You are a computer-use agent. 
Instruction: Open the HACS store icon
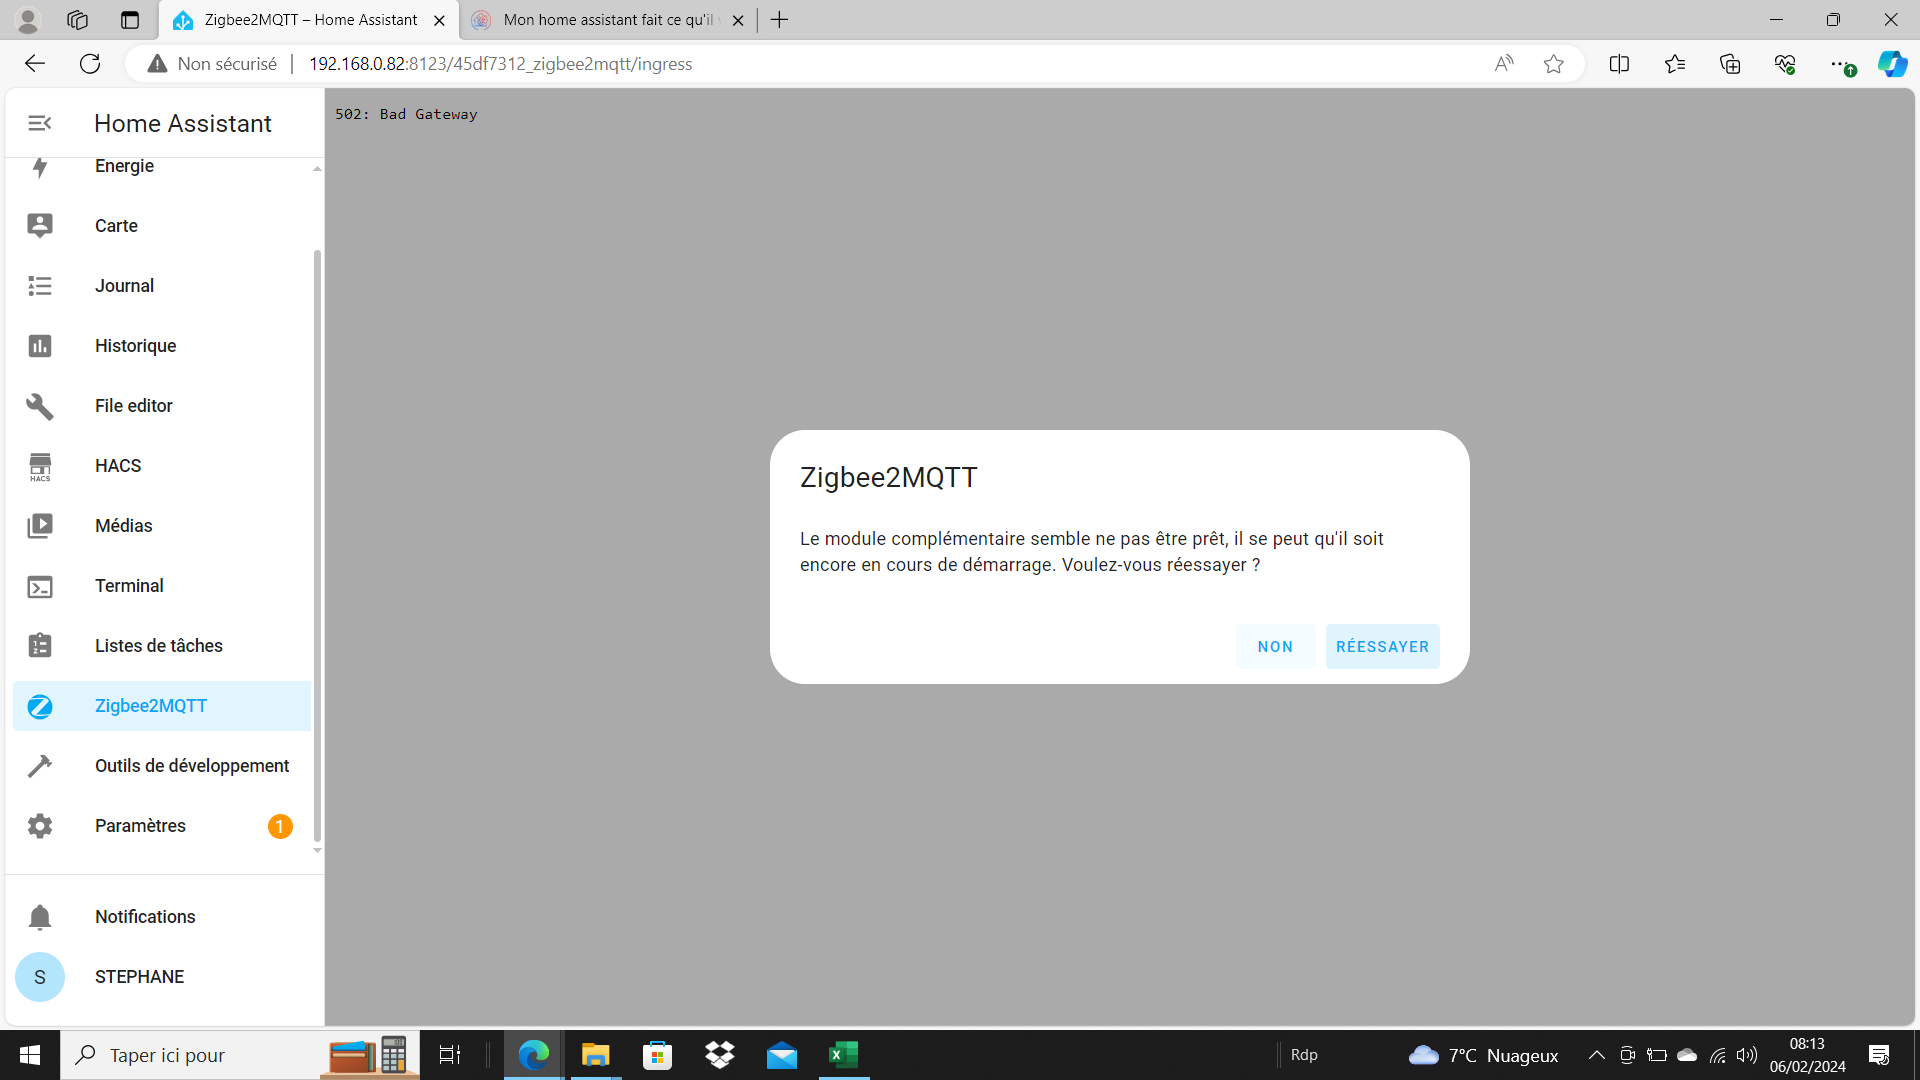click(x=40, y=466)
